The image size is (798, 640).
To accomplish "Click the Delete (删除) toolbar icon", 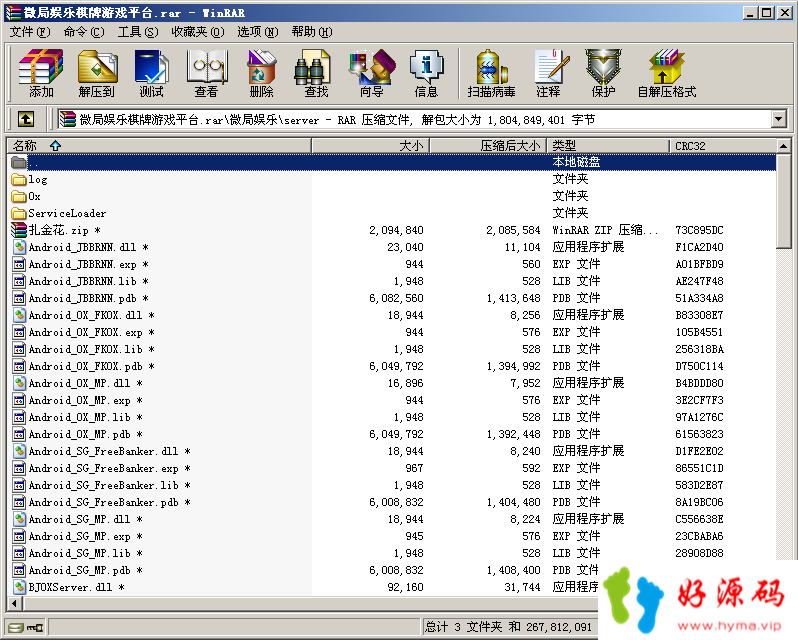I will (x=262, y=73).
